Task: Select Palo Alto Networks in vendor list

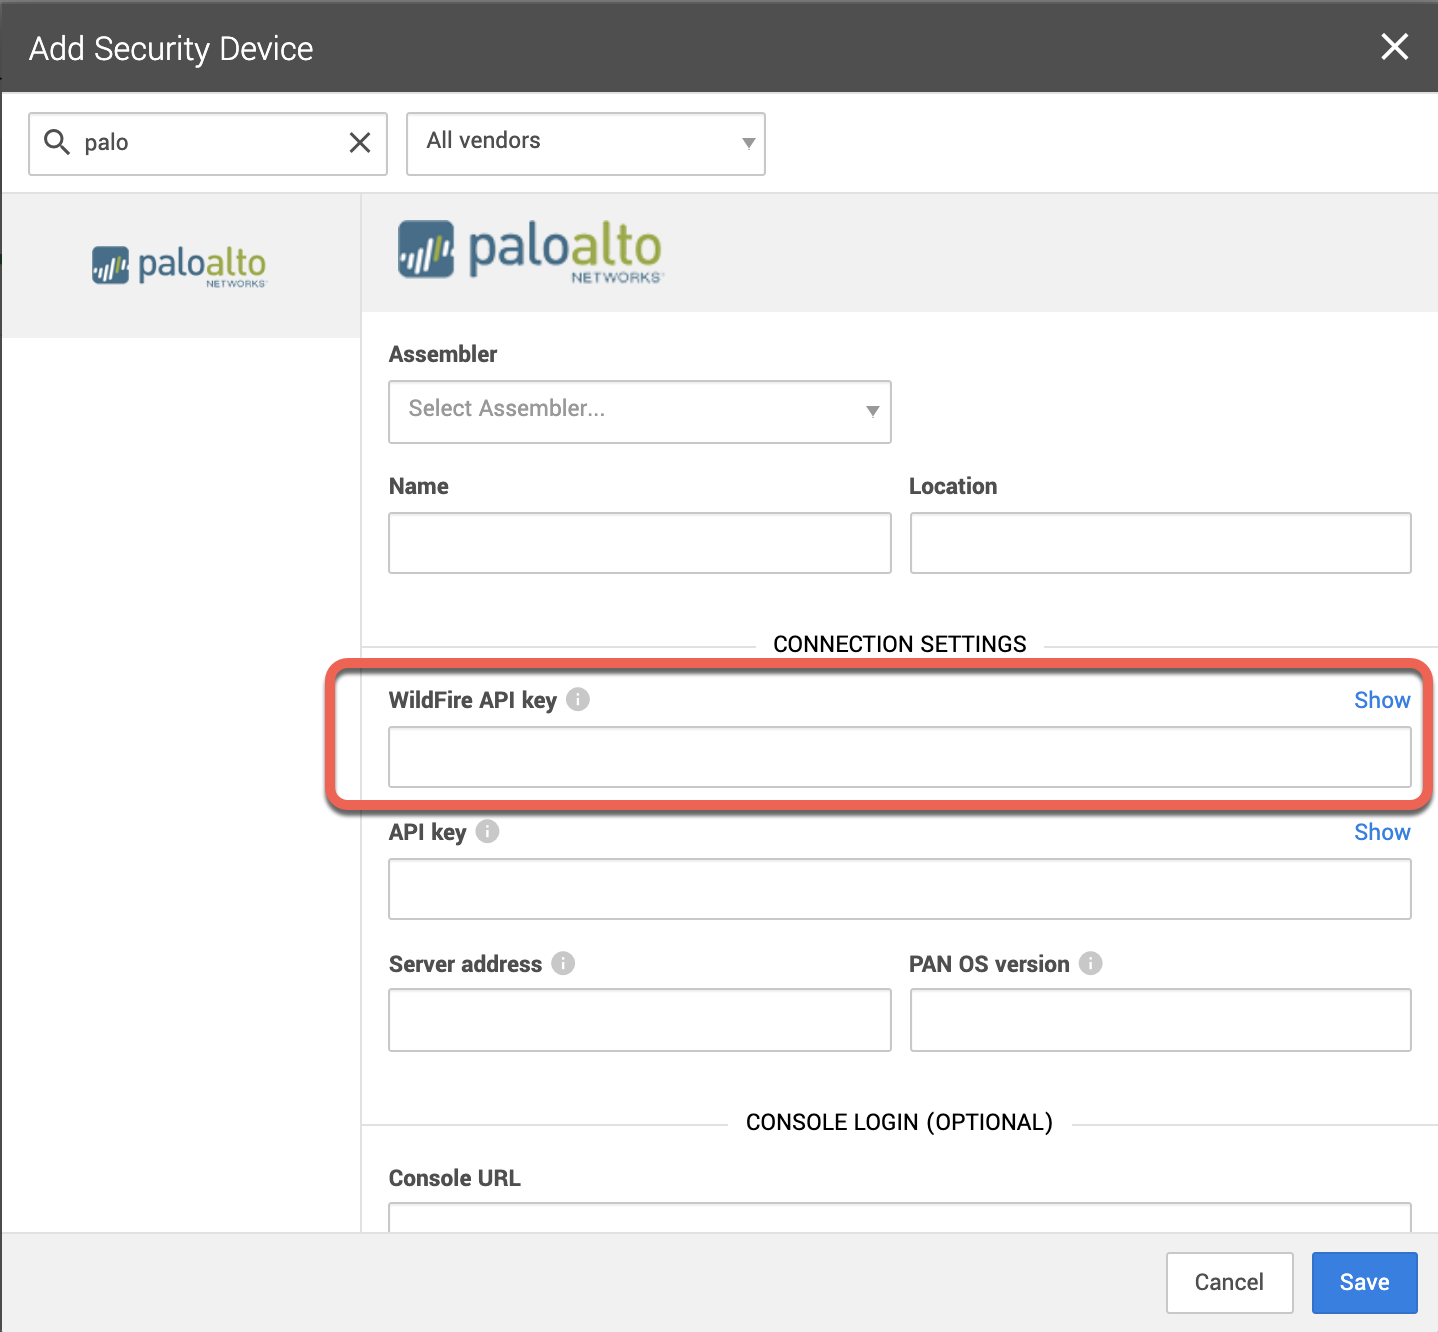Action: tap(180, 266)
